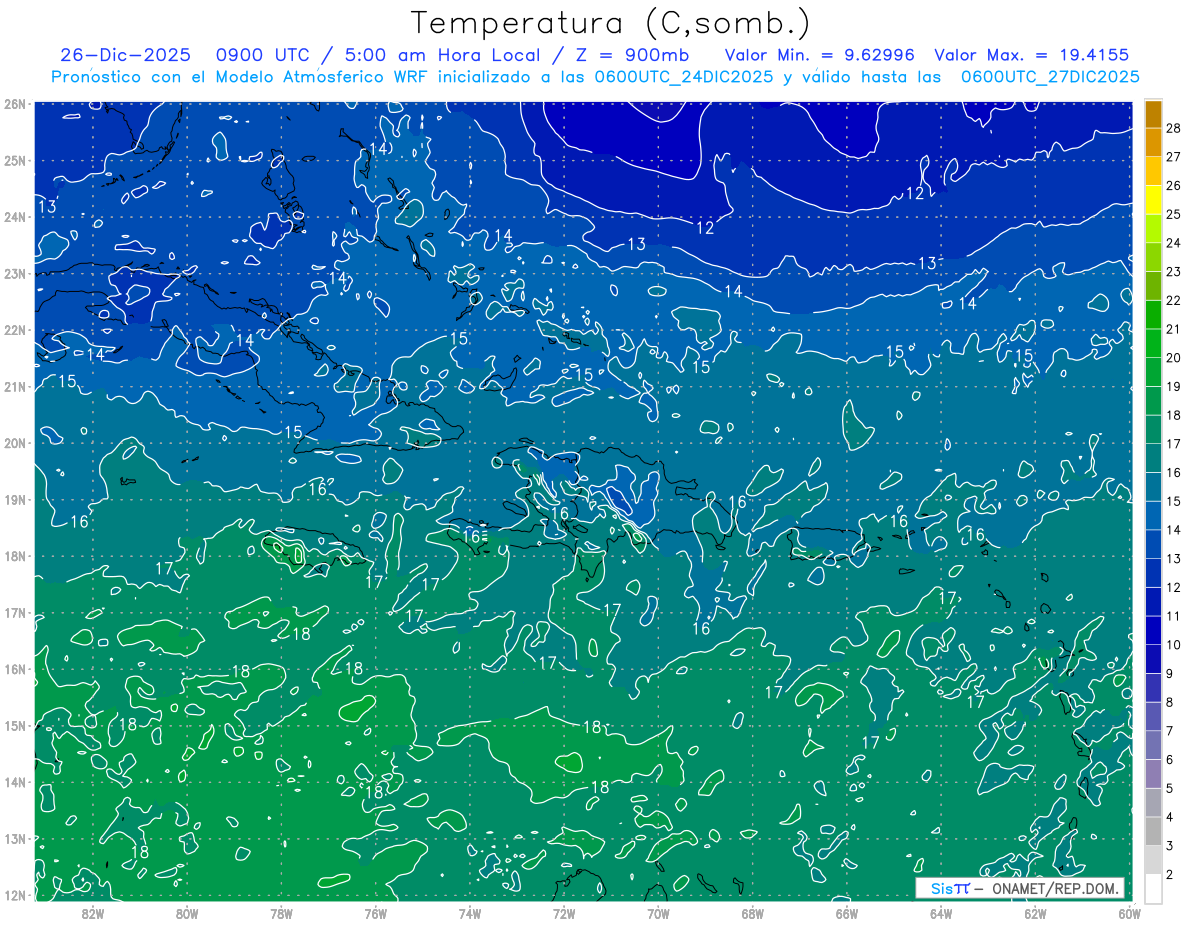The width and height of the screenshot is (1200, 927).
Task: Click the 'SisPI - ONAMET/REP.DOM.' credit box
Action: pos(1020,888)
